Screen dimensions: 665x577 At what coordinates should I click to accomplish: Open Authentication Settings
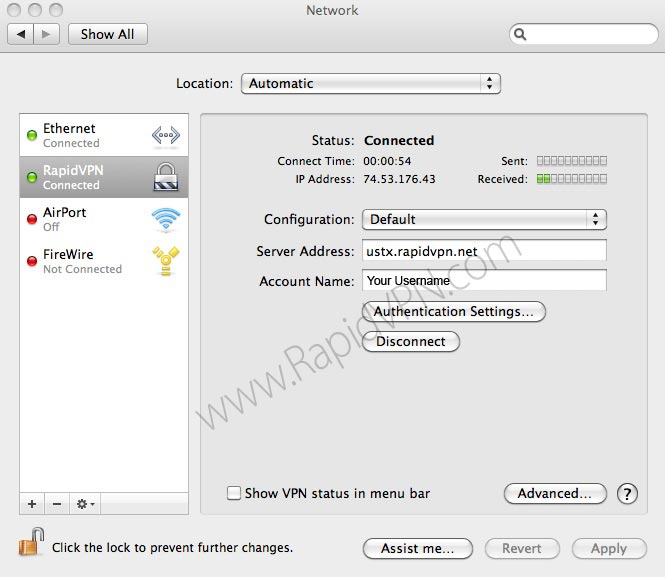(x=454, y=312)
